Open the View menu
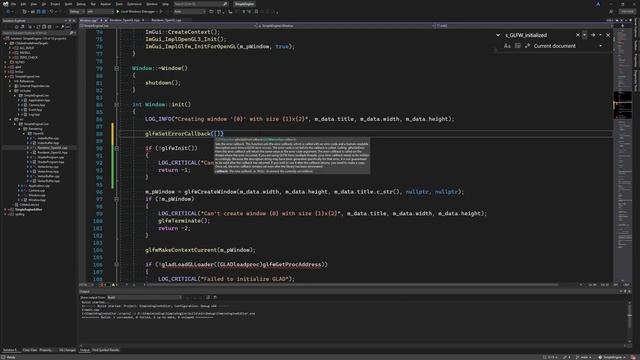Viewport: 640px width, 360px height. click(x=33, y=4)
